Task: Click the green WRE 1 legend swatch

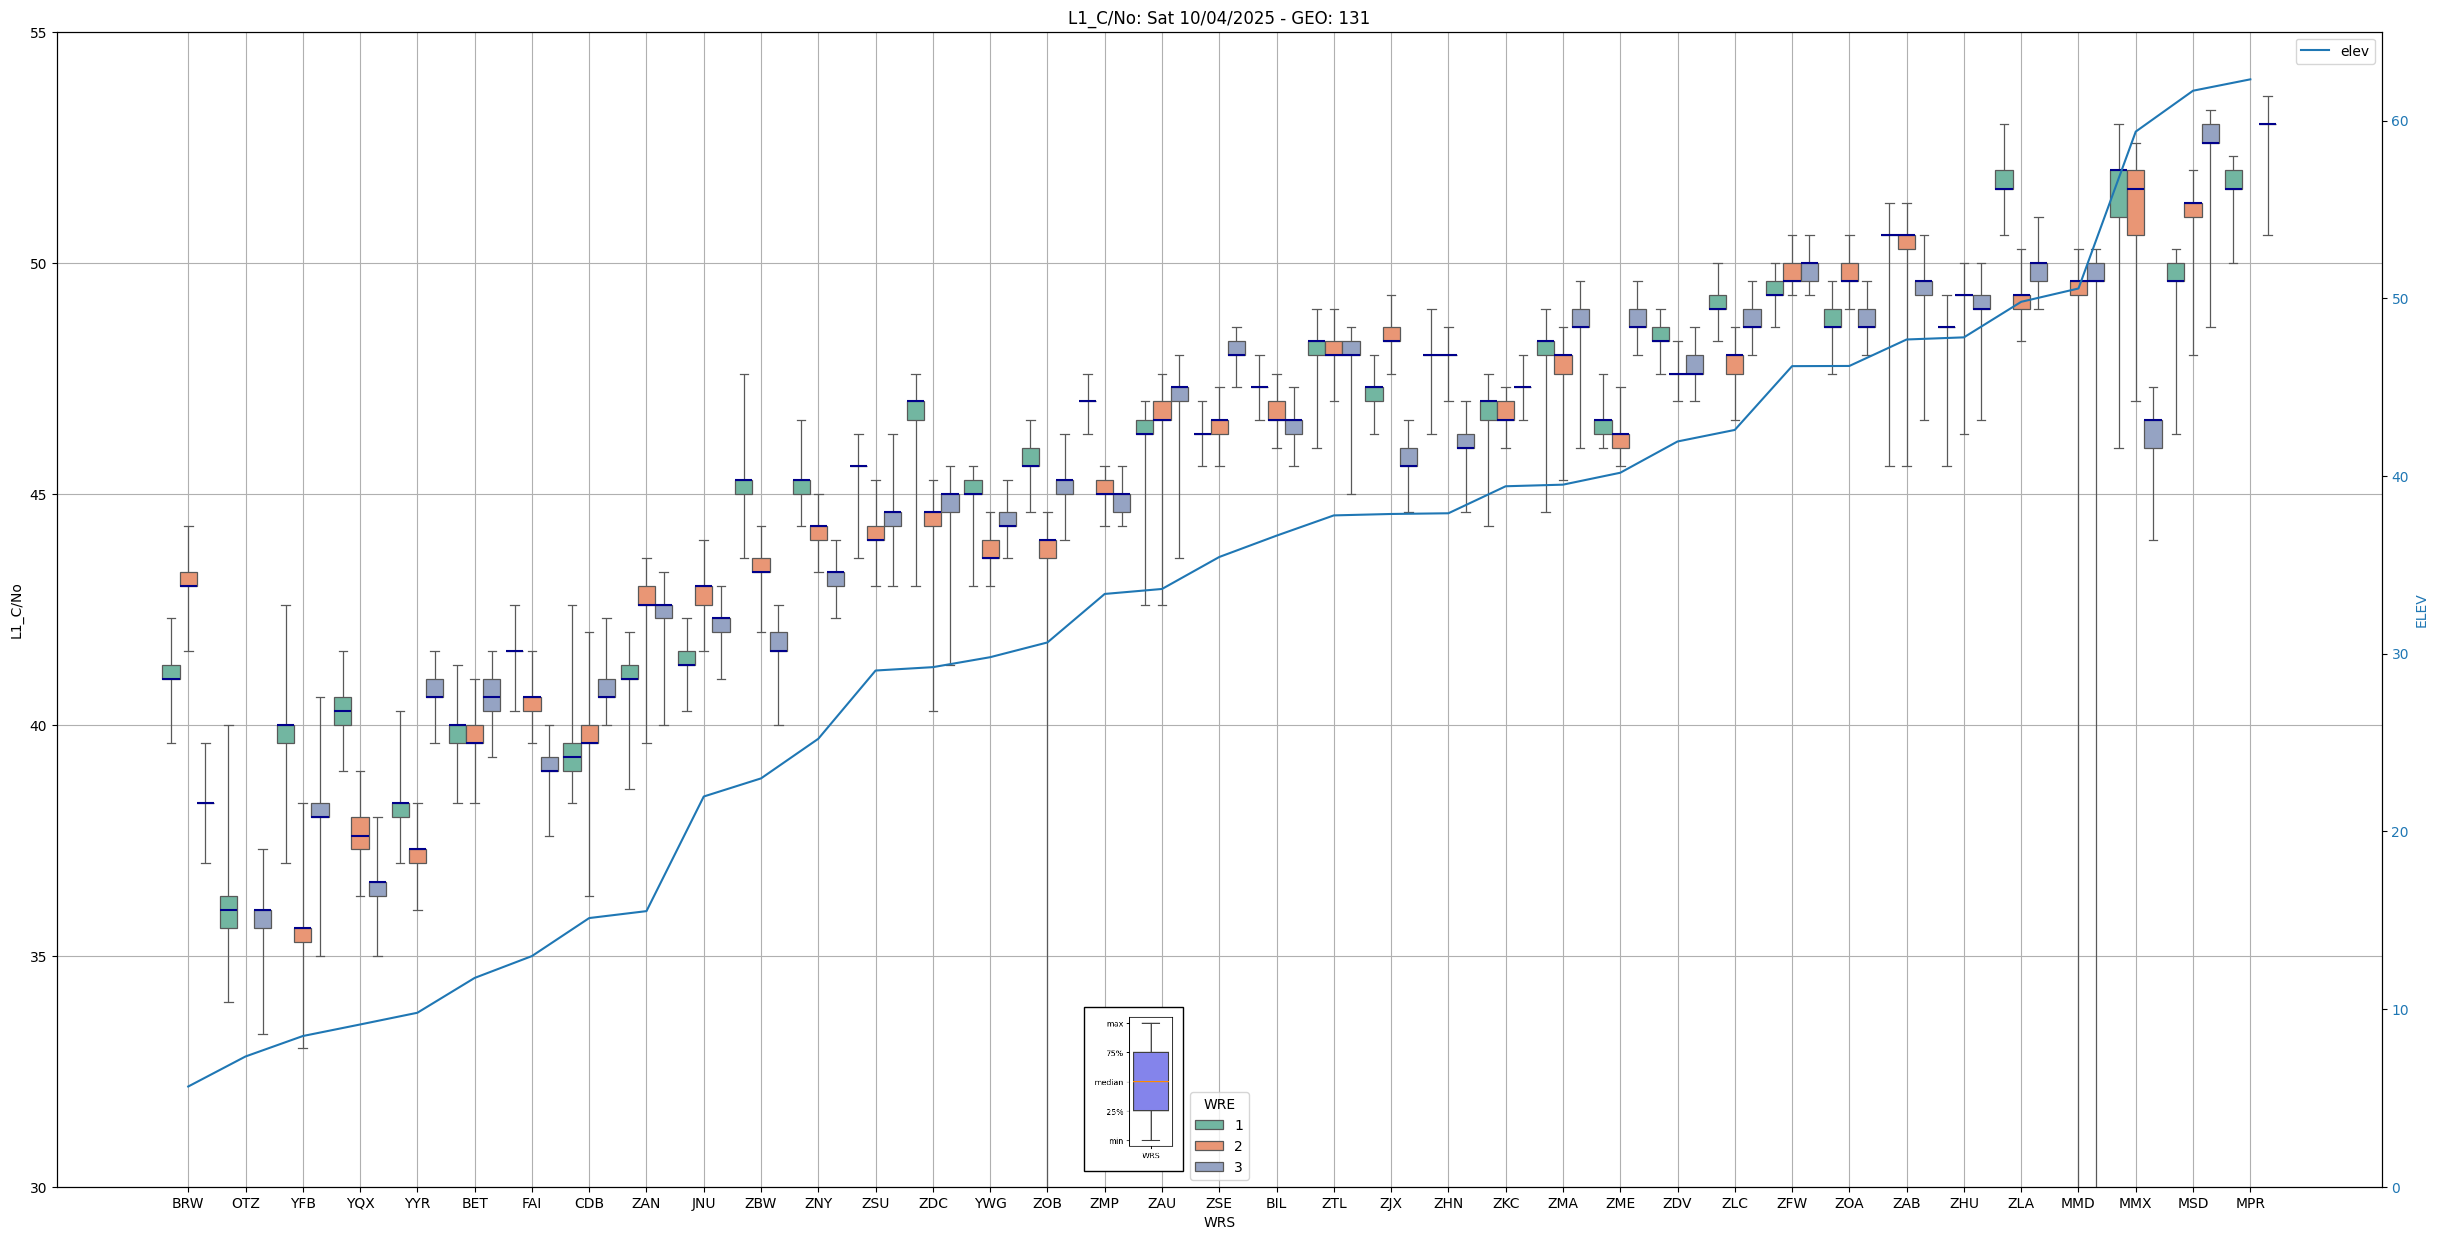Action: [1208, 1125]
